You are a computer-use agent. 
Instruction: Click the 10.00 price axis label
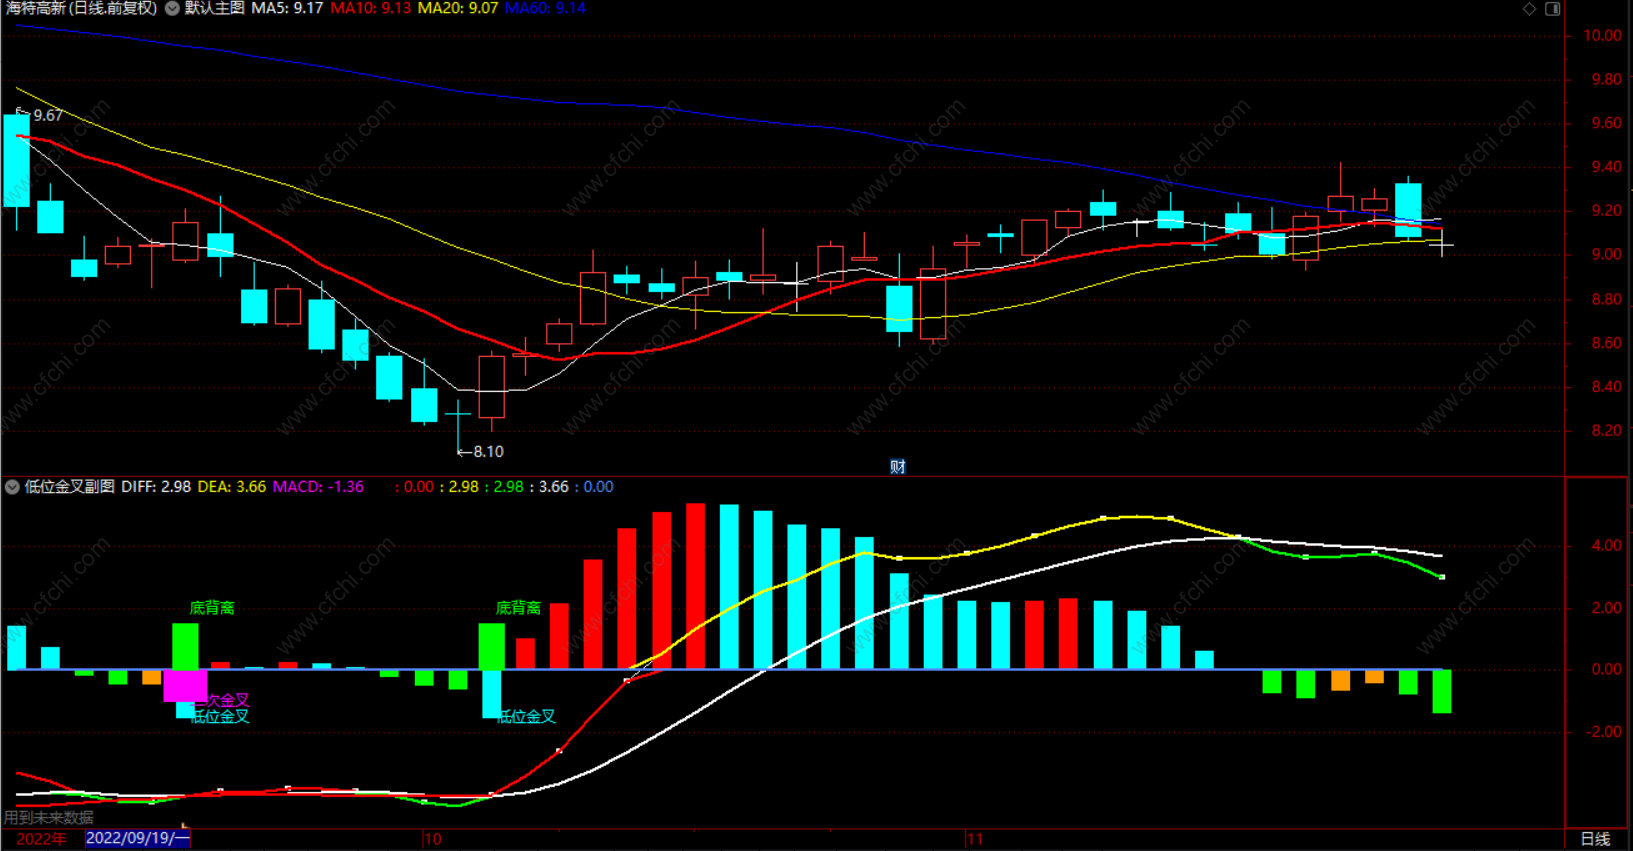1602,36
